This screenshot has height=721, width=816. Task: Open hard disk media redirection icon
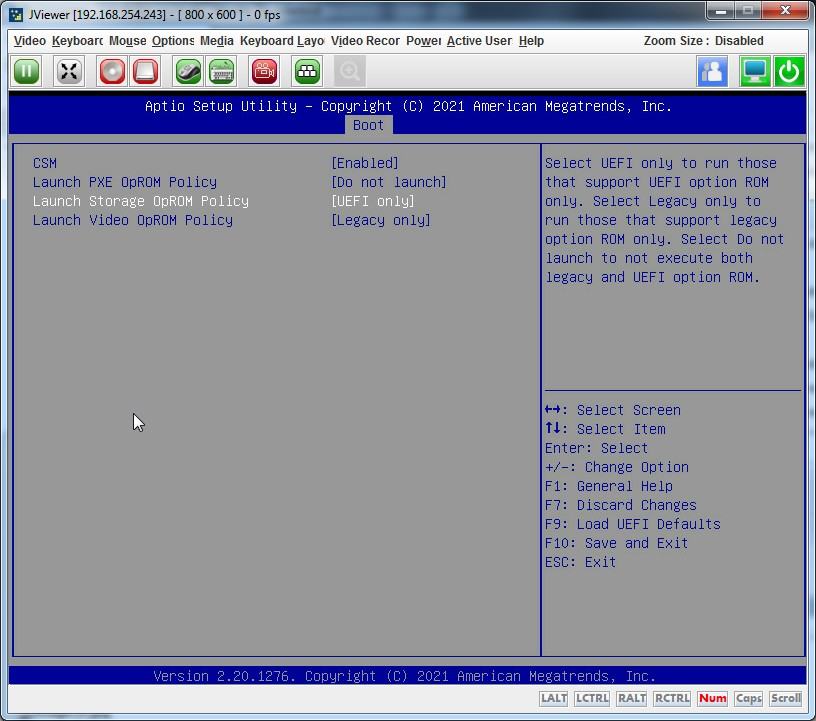[145, 71]
